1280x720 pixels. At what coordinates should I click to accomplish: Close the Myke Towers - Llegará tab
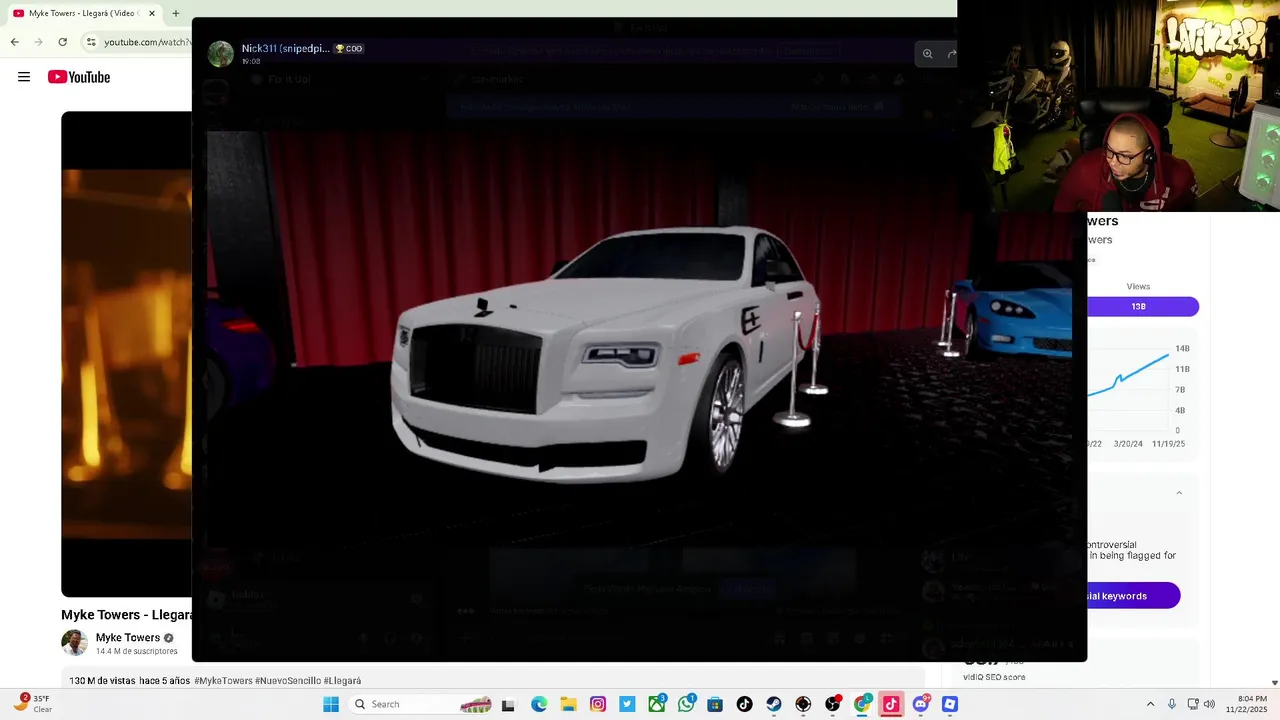[x=152, y=14]
